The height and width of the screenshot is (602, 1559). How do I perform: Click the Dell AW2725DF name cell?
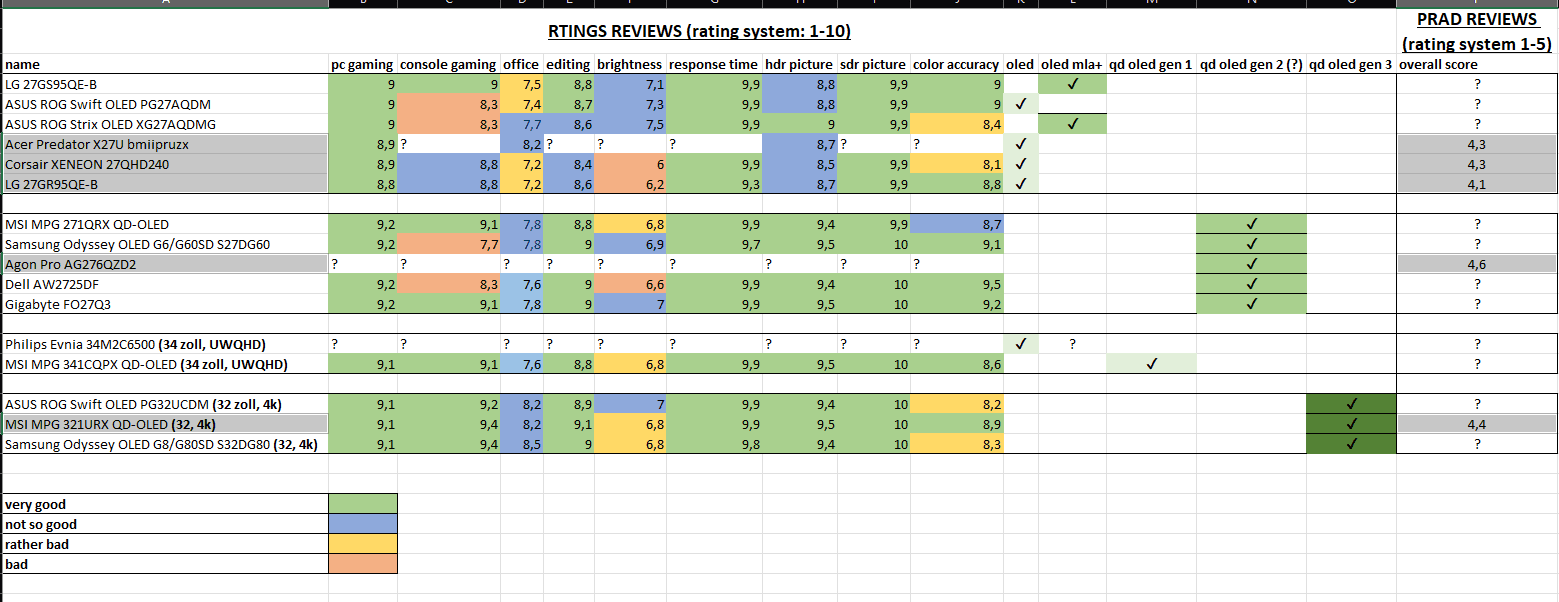point(165,284)
